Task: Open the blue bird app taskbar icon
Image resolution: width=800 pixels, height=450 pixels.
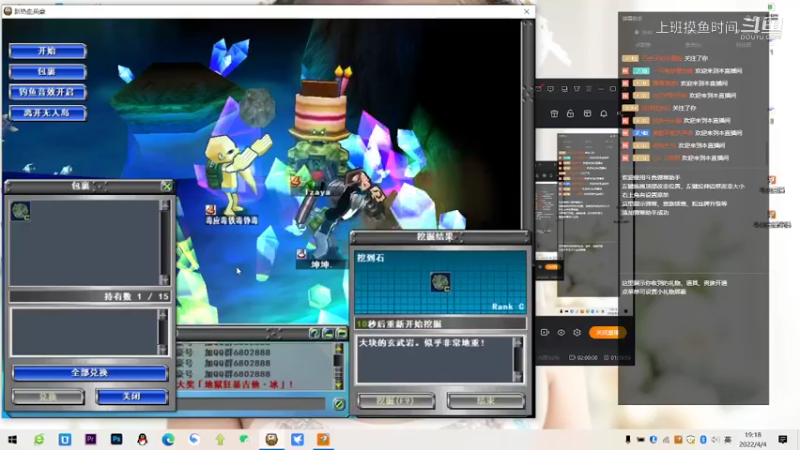Action: tap(297, 439)
